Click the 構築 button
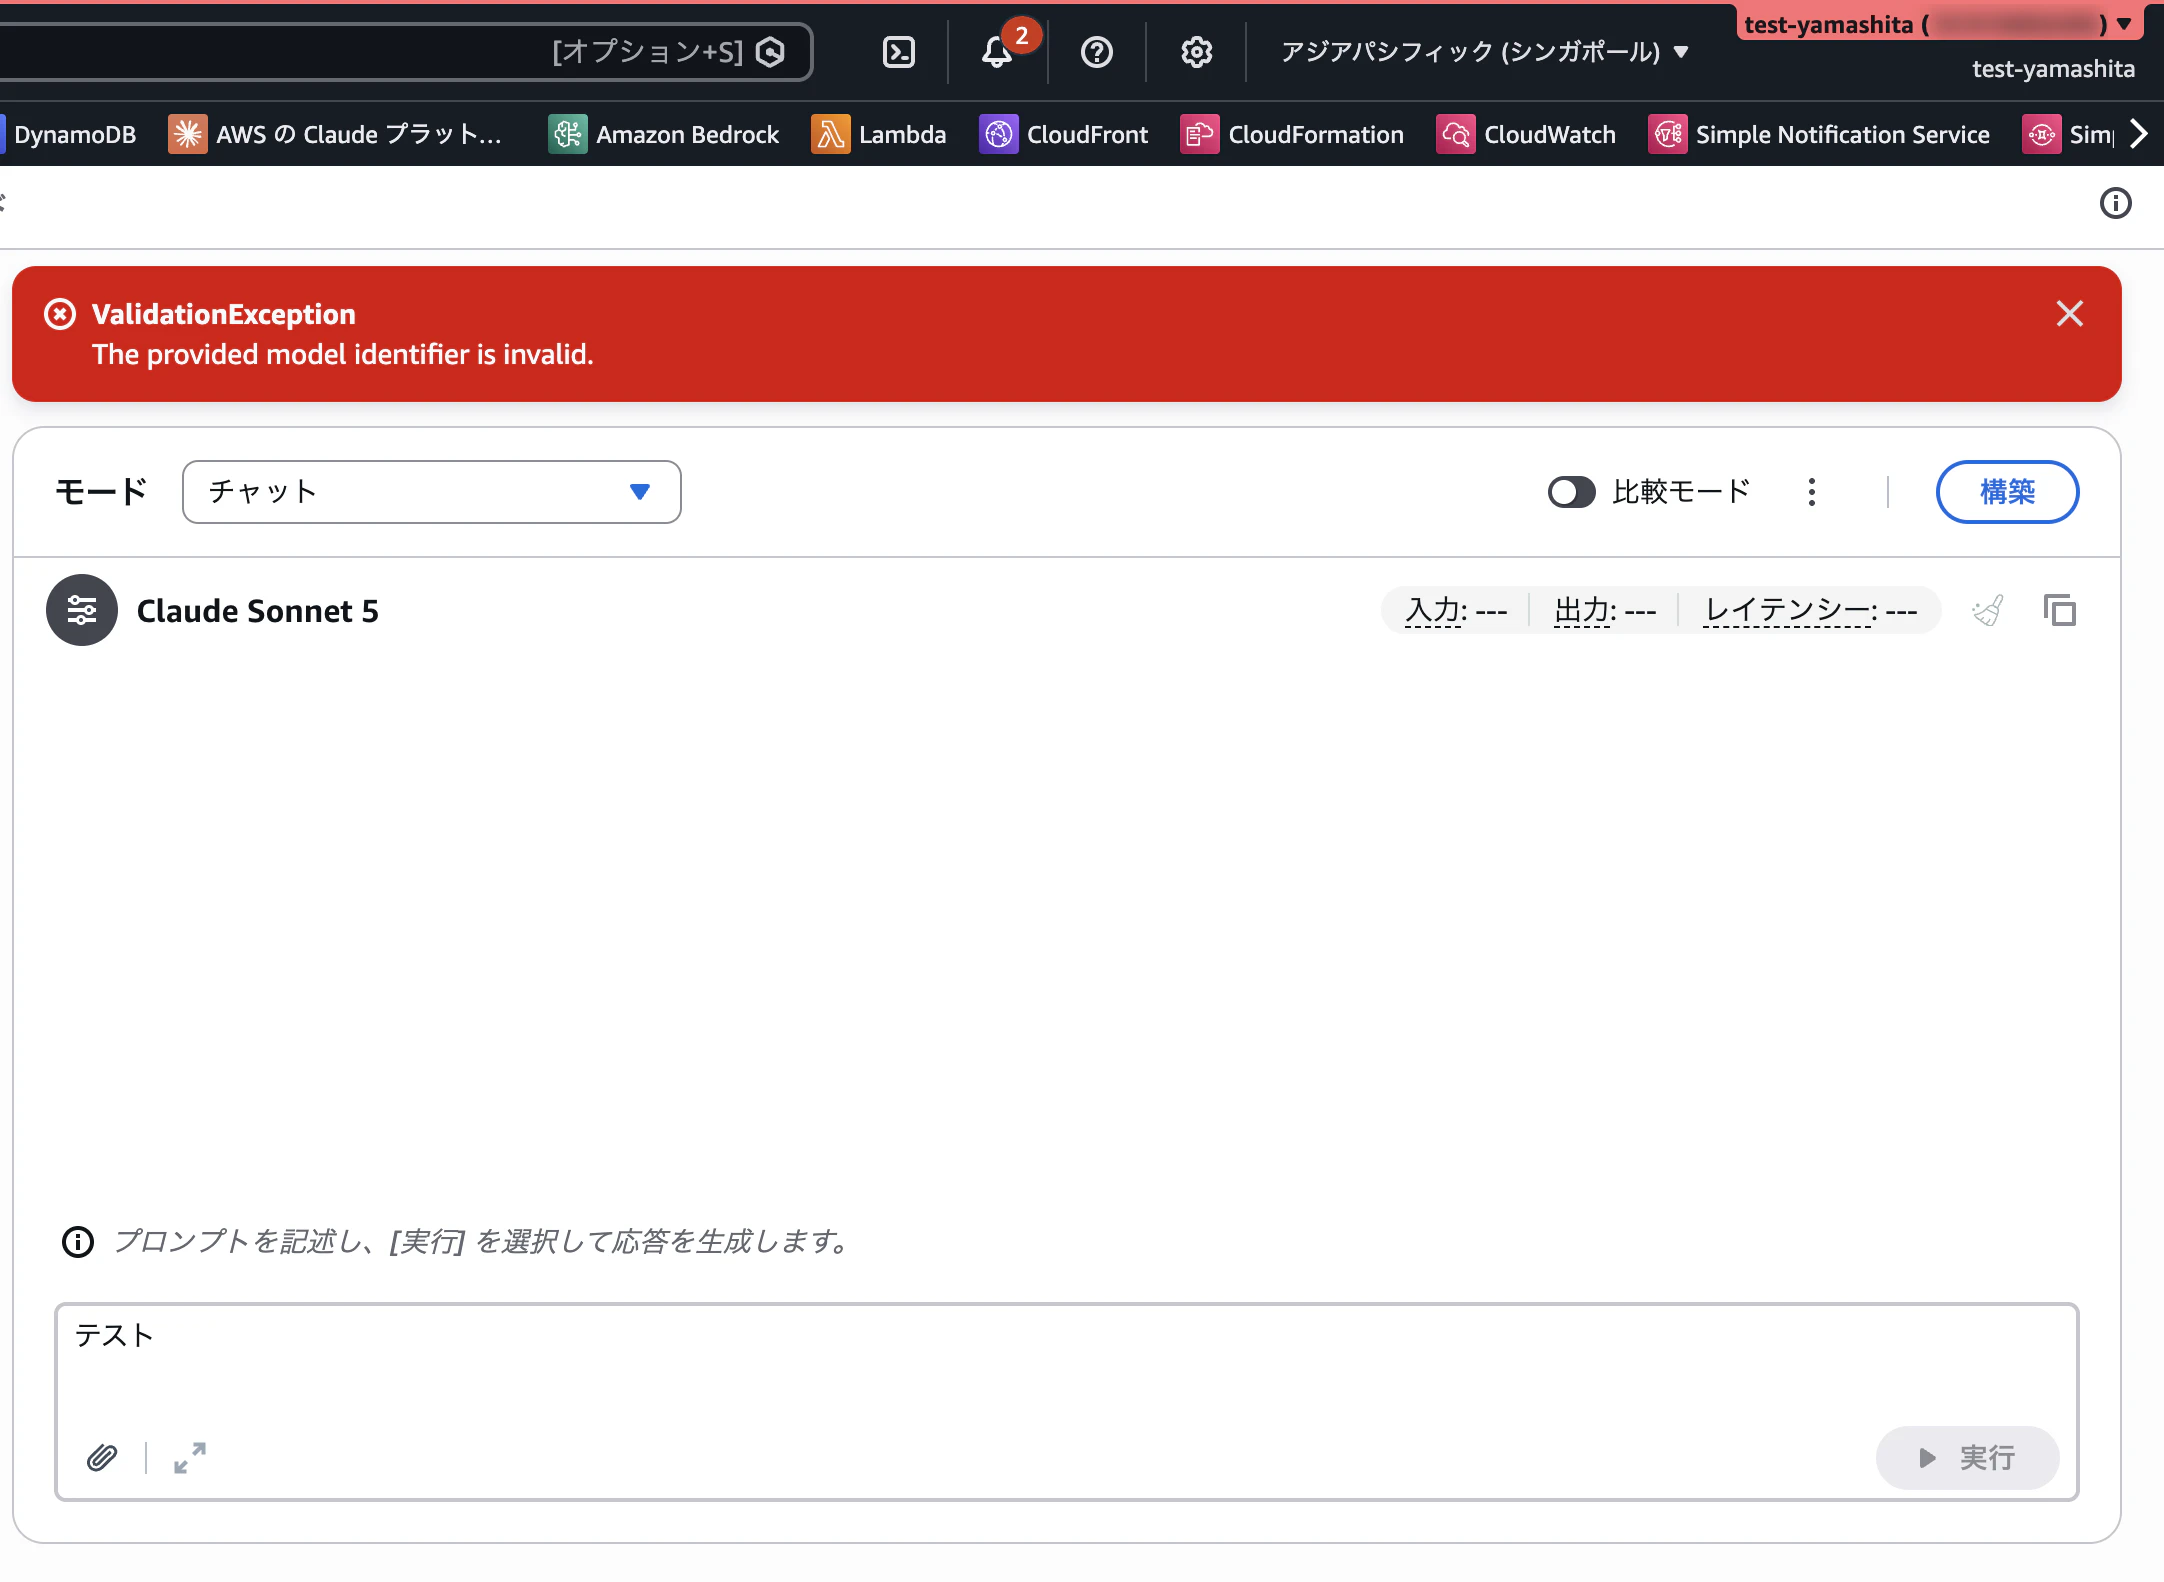Screen dimensions: 2164x1582 pyautogui.click(x=2008, y=492)
